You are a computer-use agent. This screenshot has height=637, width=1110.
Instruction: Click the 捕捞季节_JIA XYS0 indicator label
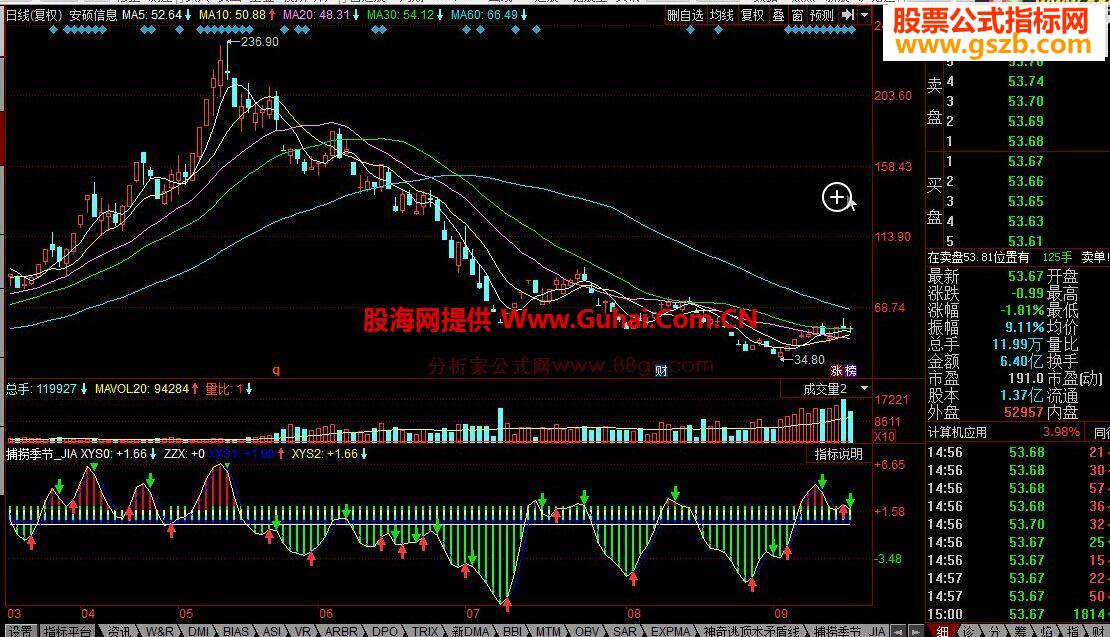pyautogui.click(x=76, y=454)
